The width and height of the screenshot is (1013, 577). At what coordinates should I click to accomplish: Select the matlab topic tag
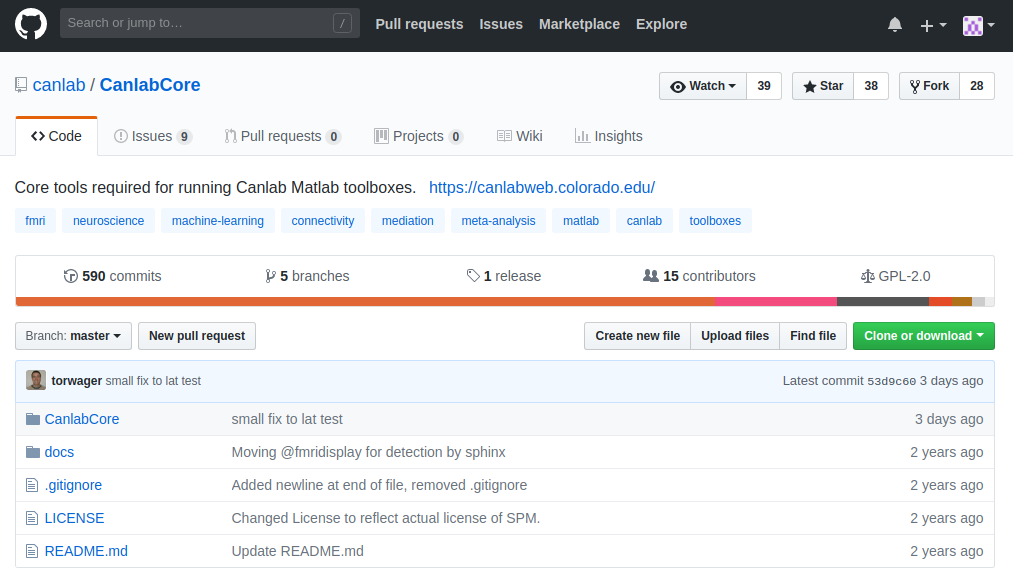[581, 220]
